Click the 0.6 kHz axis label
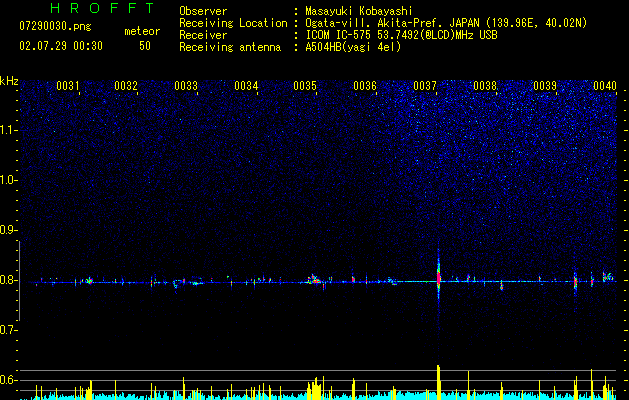This screenshot has width=629, height=400. (x=9, y=380)
